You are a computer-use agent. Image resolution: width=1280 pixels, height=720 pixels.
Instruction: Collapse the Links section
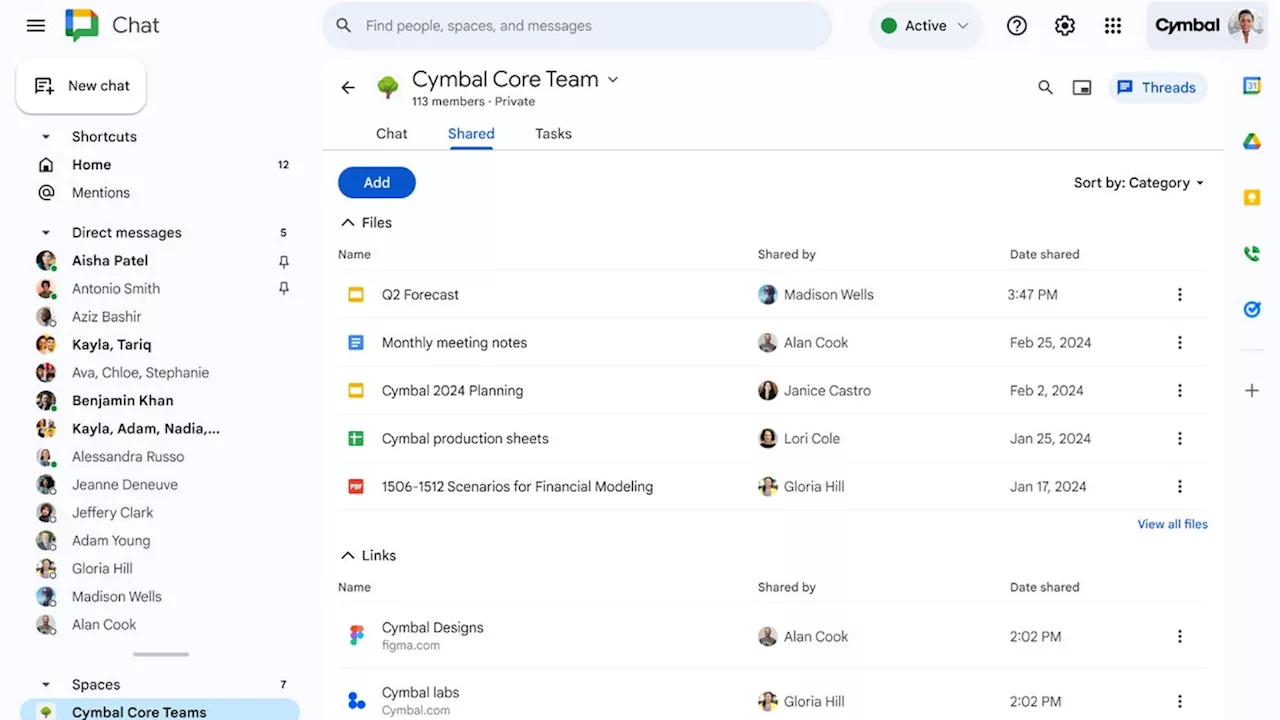(x=348, y=556)
